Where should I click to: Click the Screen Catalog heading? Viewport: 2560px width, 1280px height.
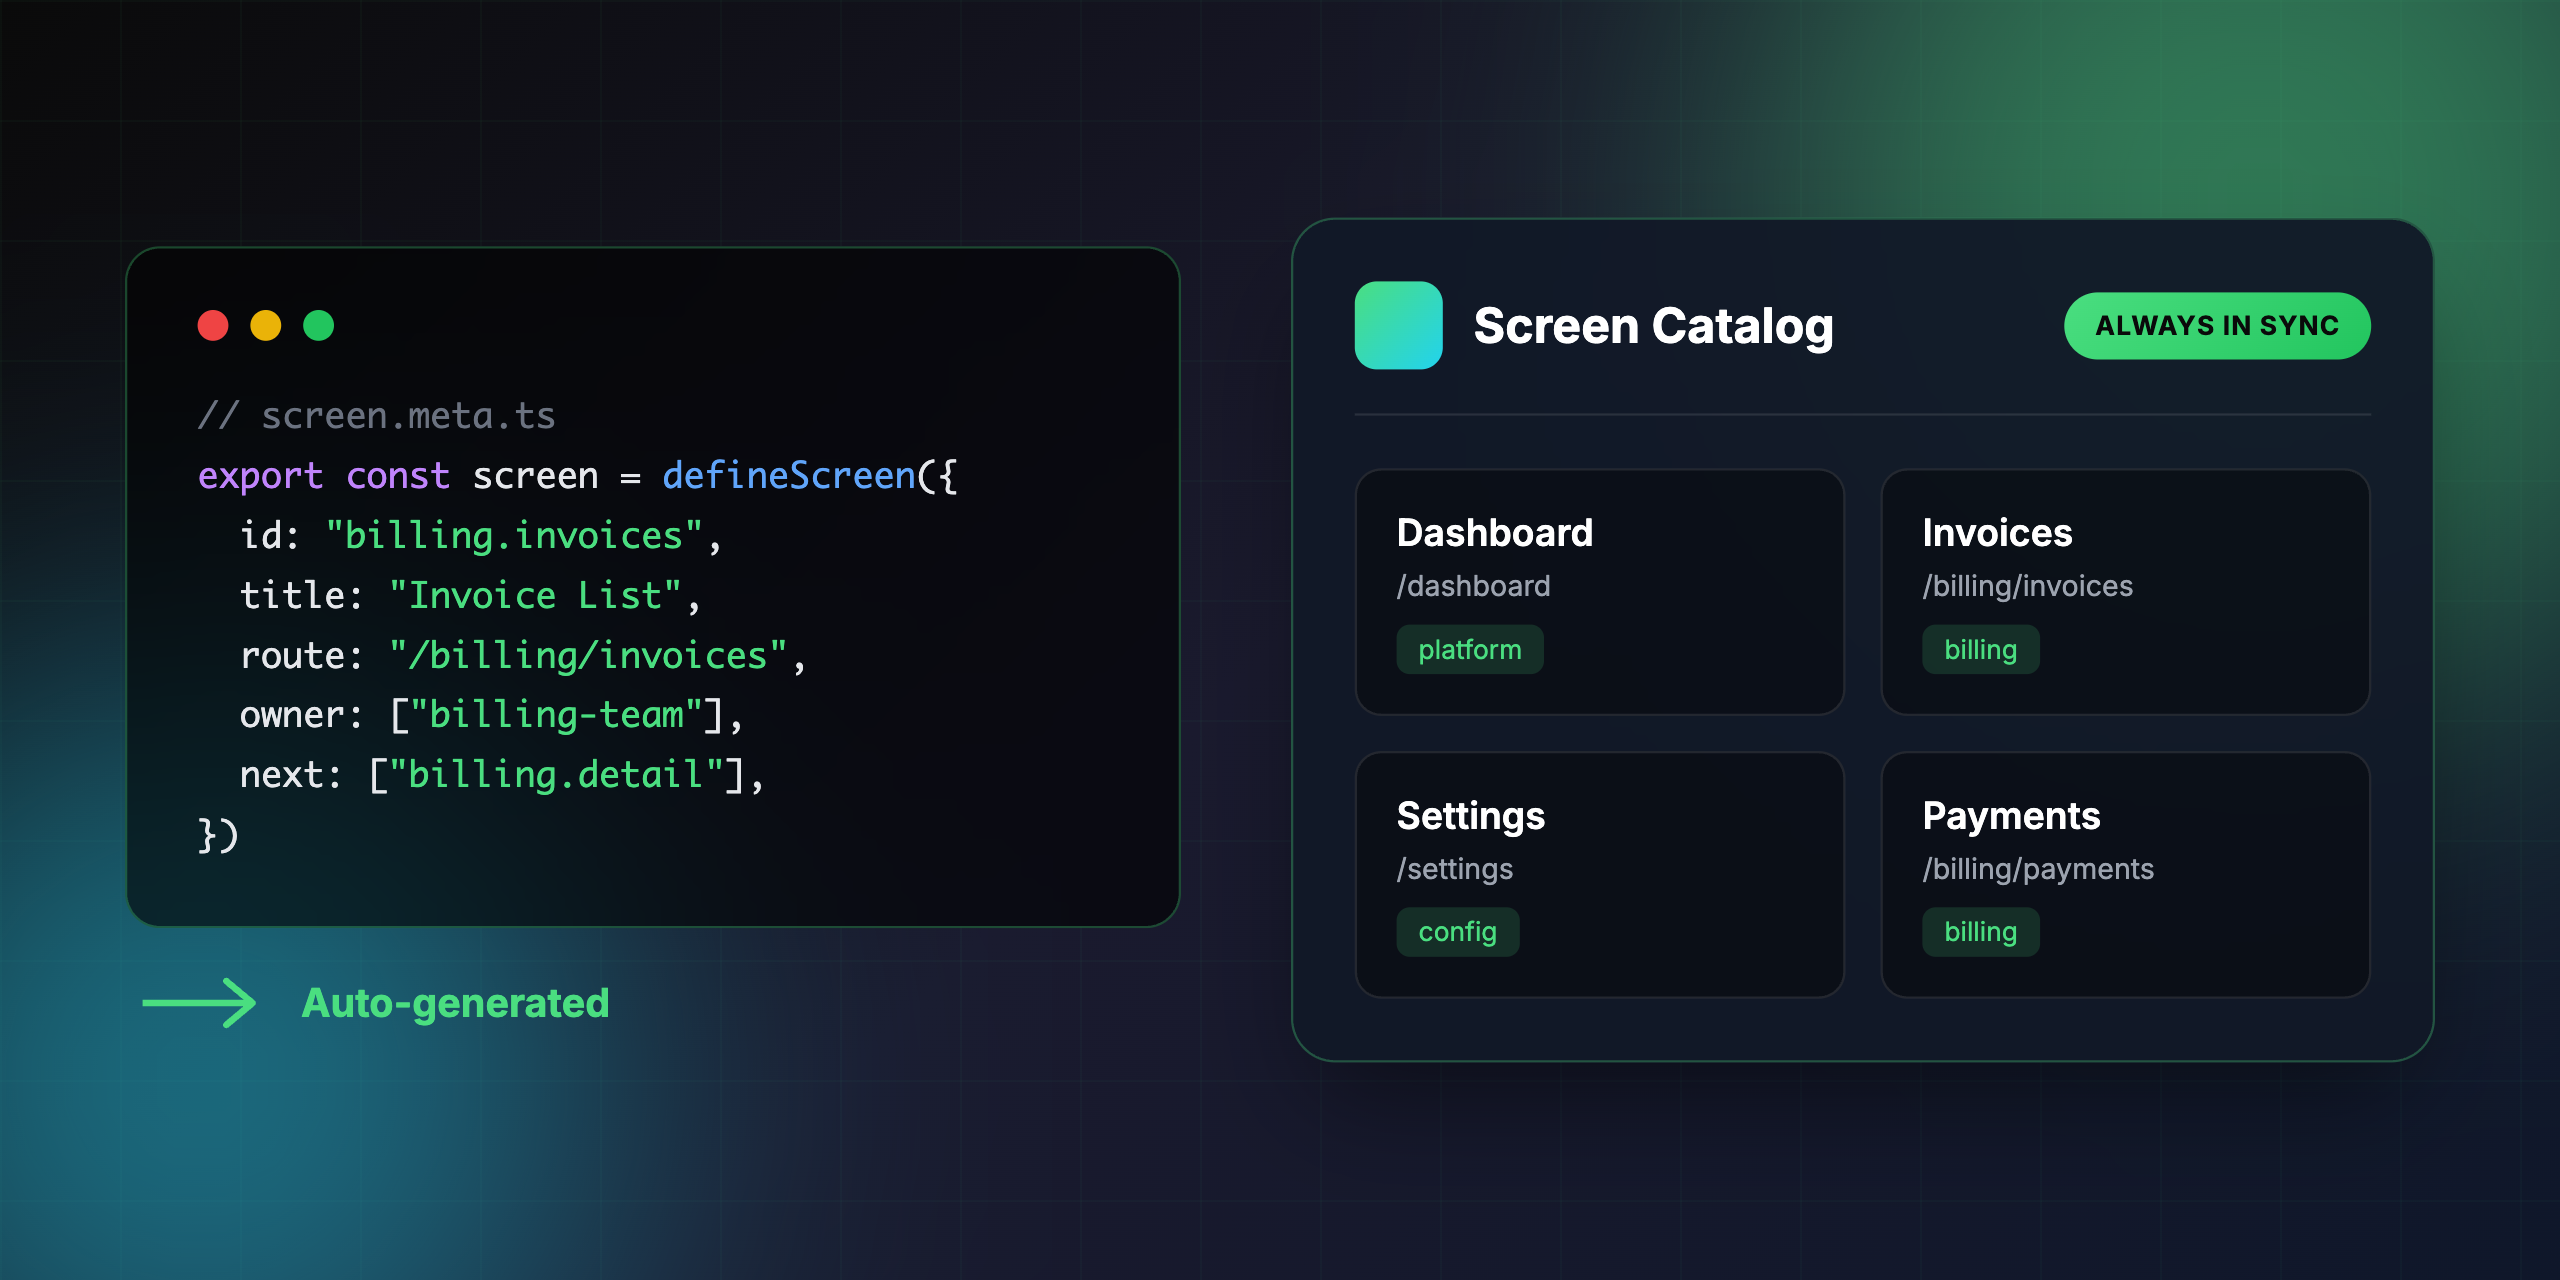point(1653,326)
